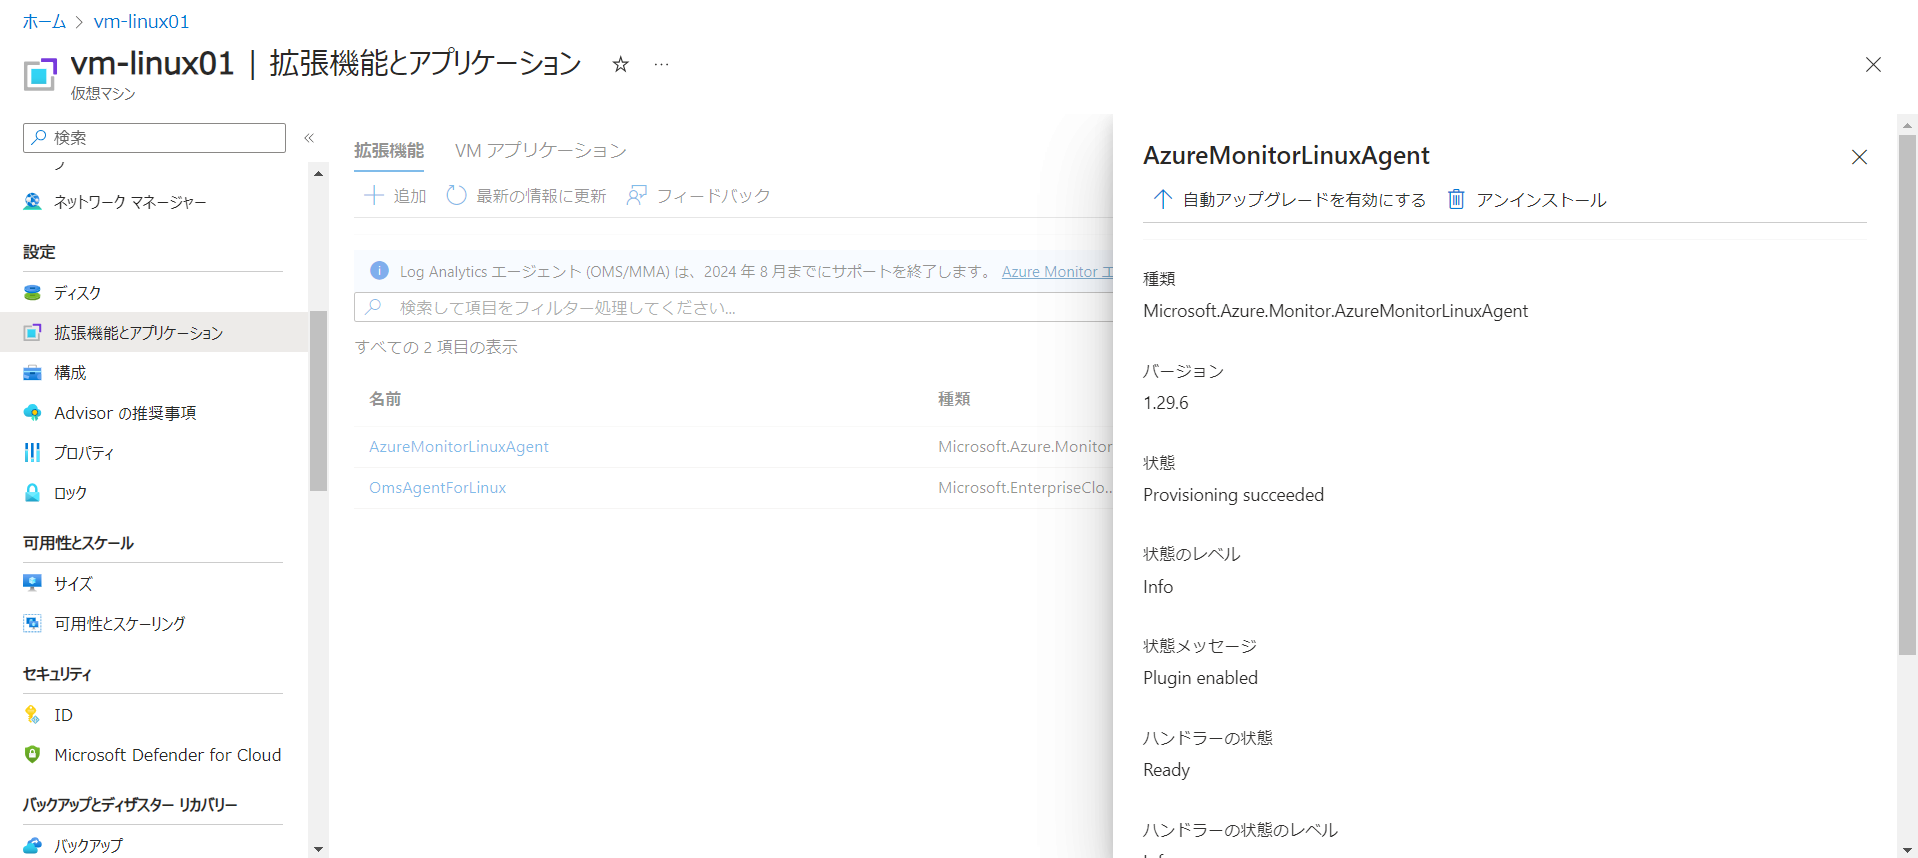Image resolution: width=1918 pixels, height=858 pixels.
Task: Click the favorite star icon
Action: click(621, 65)
